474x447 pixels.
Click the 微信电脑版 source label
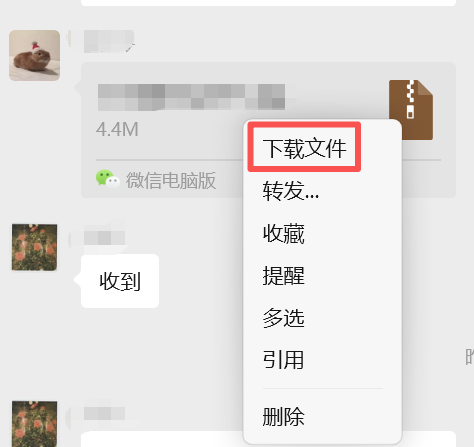click(171, 181)
